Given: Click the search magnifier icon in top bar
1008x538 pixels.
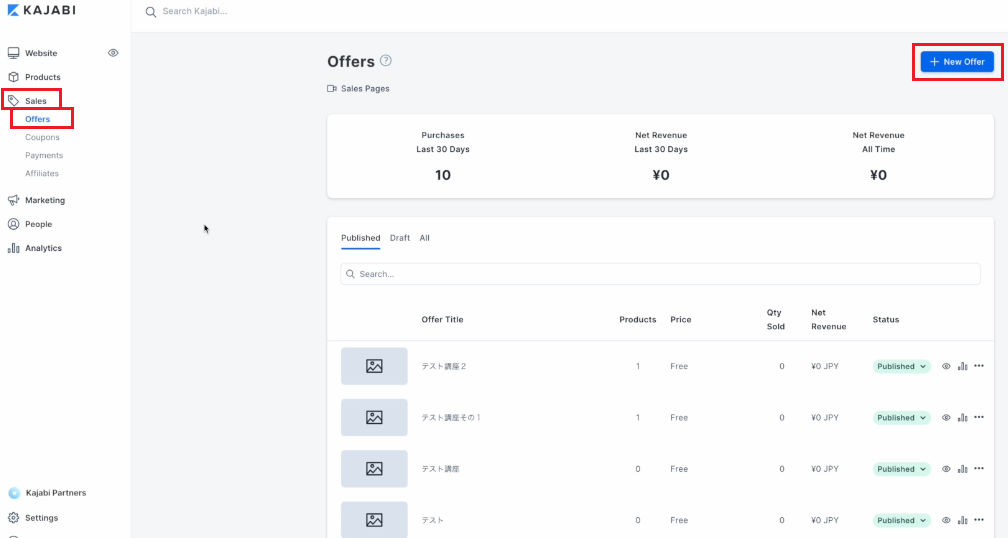Looking at the screenshot, I should (x=151, y=12).
